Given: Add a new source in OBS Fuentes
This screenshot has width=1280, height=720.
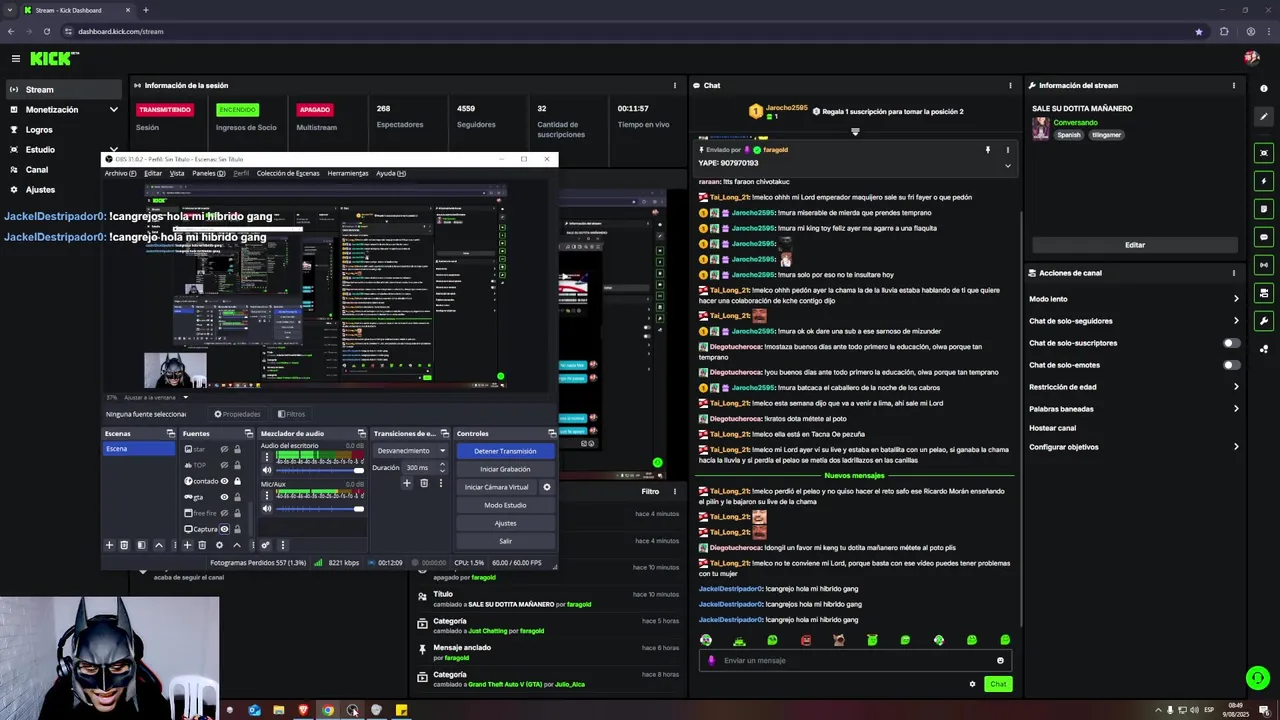Looking at the screenshot, I should (x=187, y=545).
